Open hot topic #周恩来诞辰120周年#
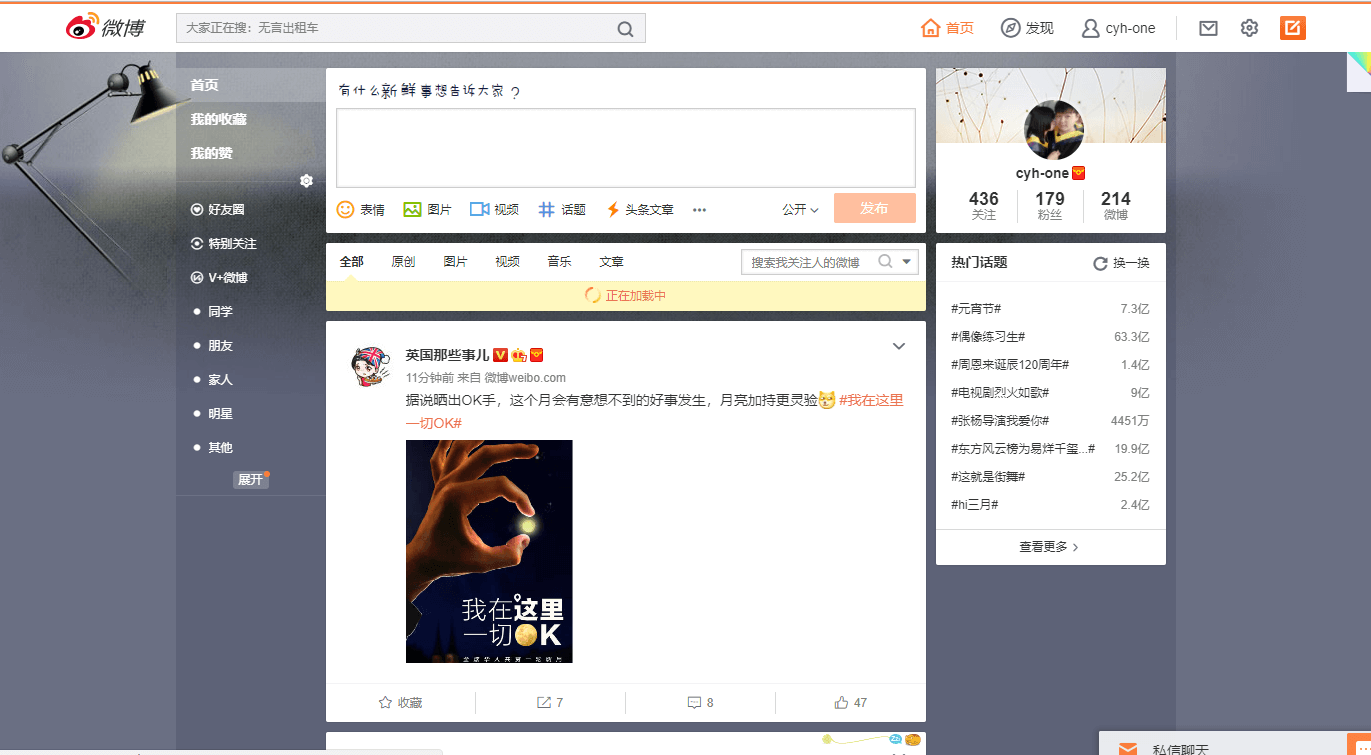 point(1010,365)
